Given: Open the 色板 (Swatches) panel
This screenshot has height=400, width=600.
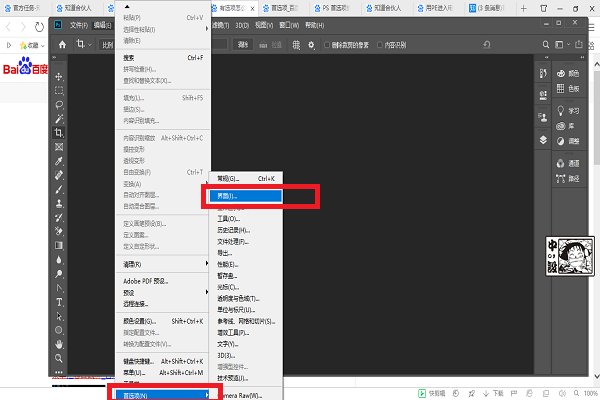Looking at the screenshot, I should pyautogui.click(x=568, y=88).
